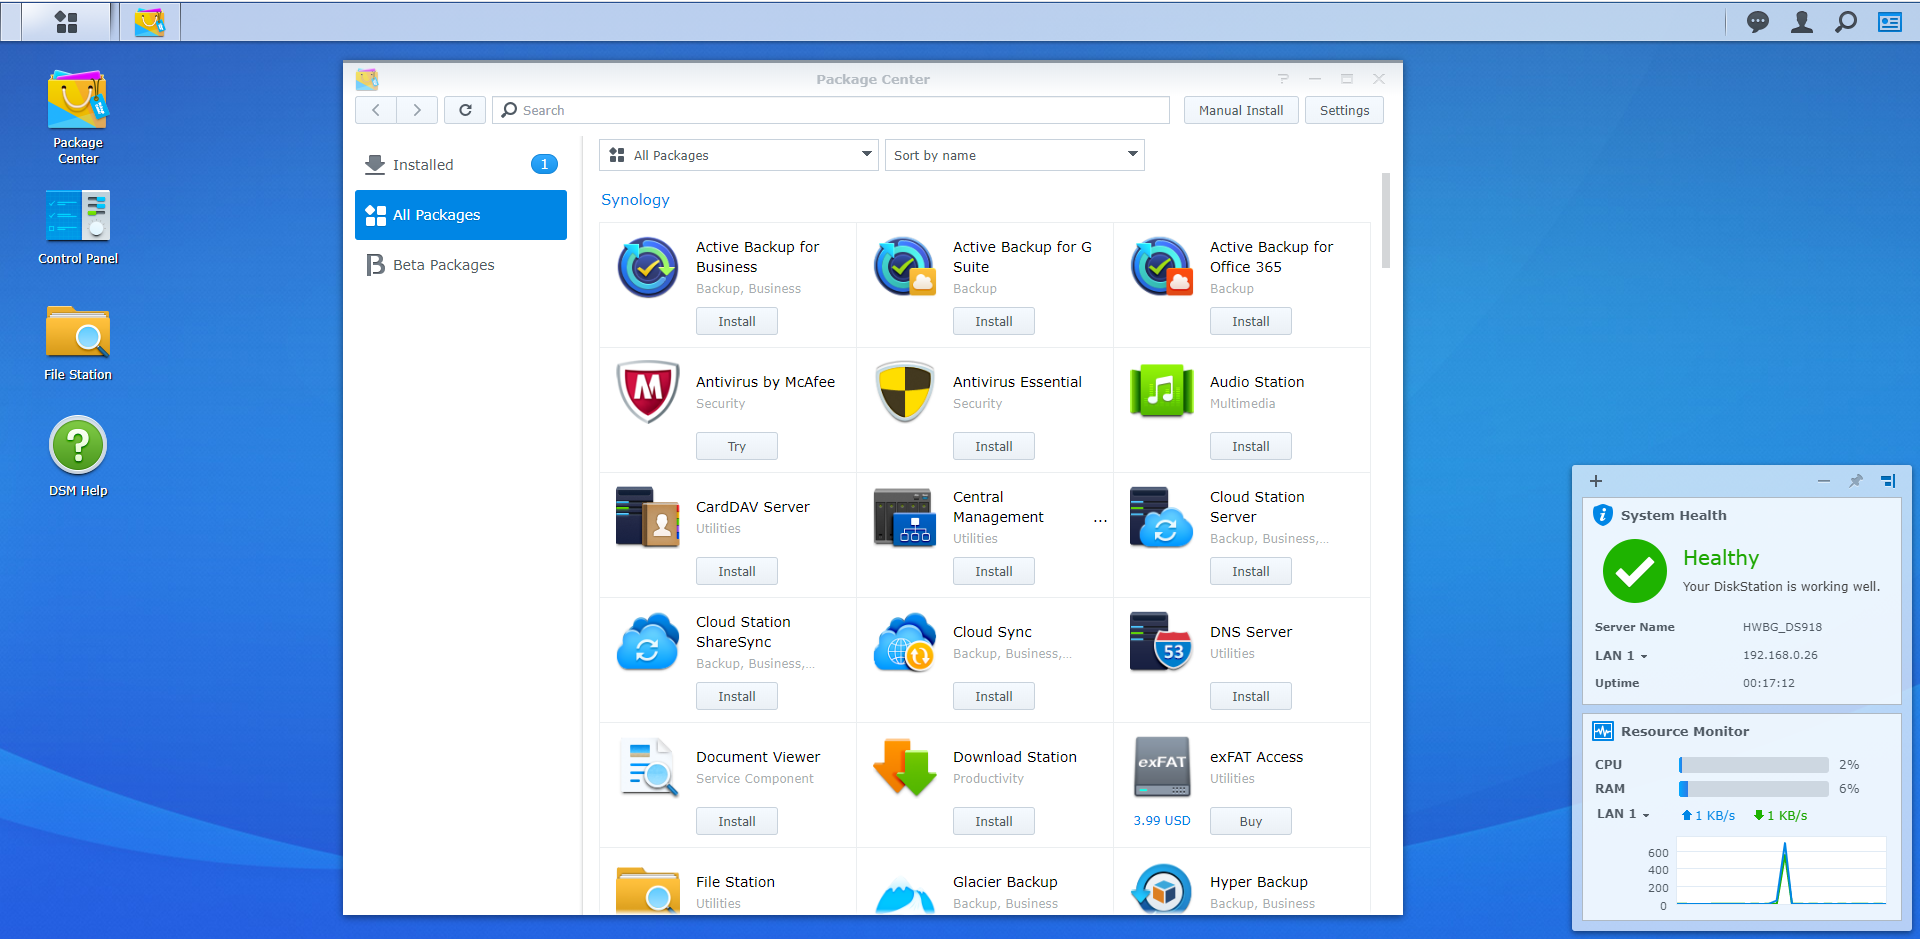Click the Antivirus Essential shield icon
This screenshot has height=939, width=1920.
pos(905,392)
